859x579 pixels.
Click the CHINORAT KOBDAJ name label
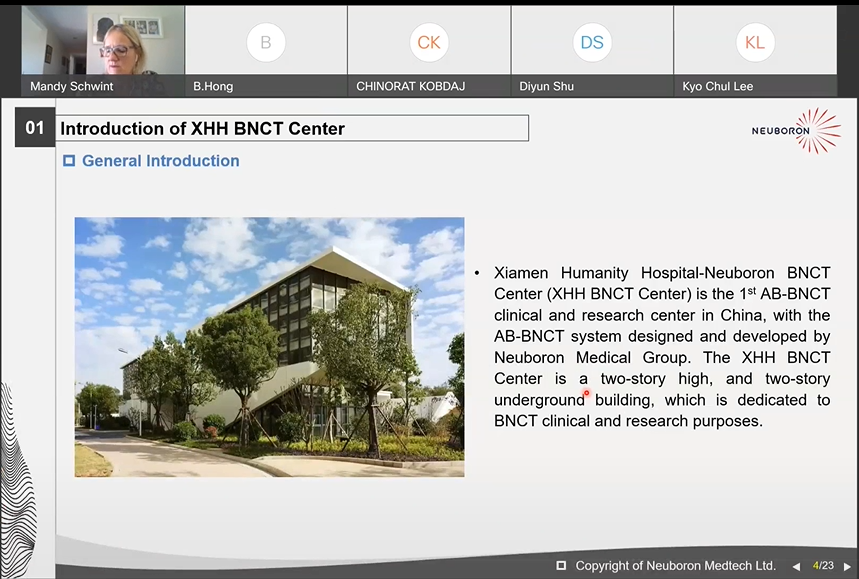coord(410,87)
